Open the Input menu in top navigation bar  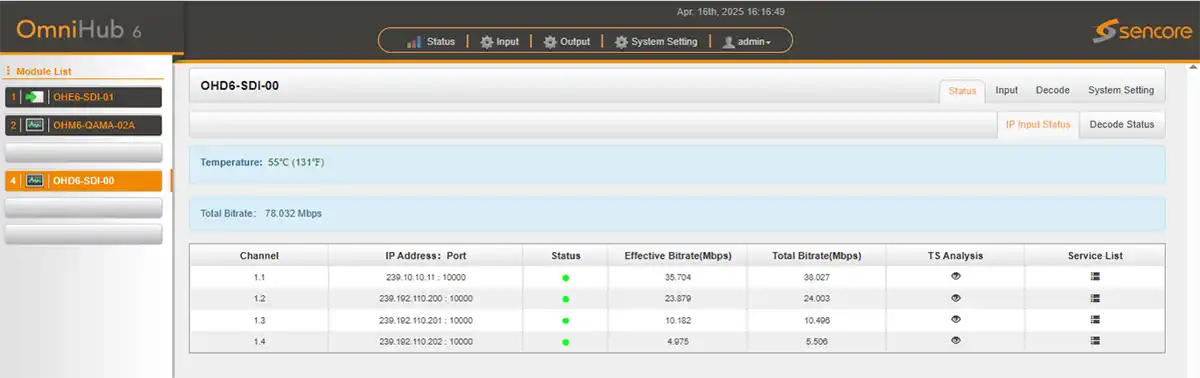(x=499, y=42)
